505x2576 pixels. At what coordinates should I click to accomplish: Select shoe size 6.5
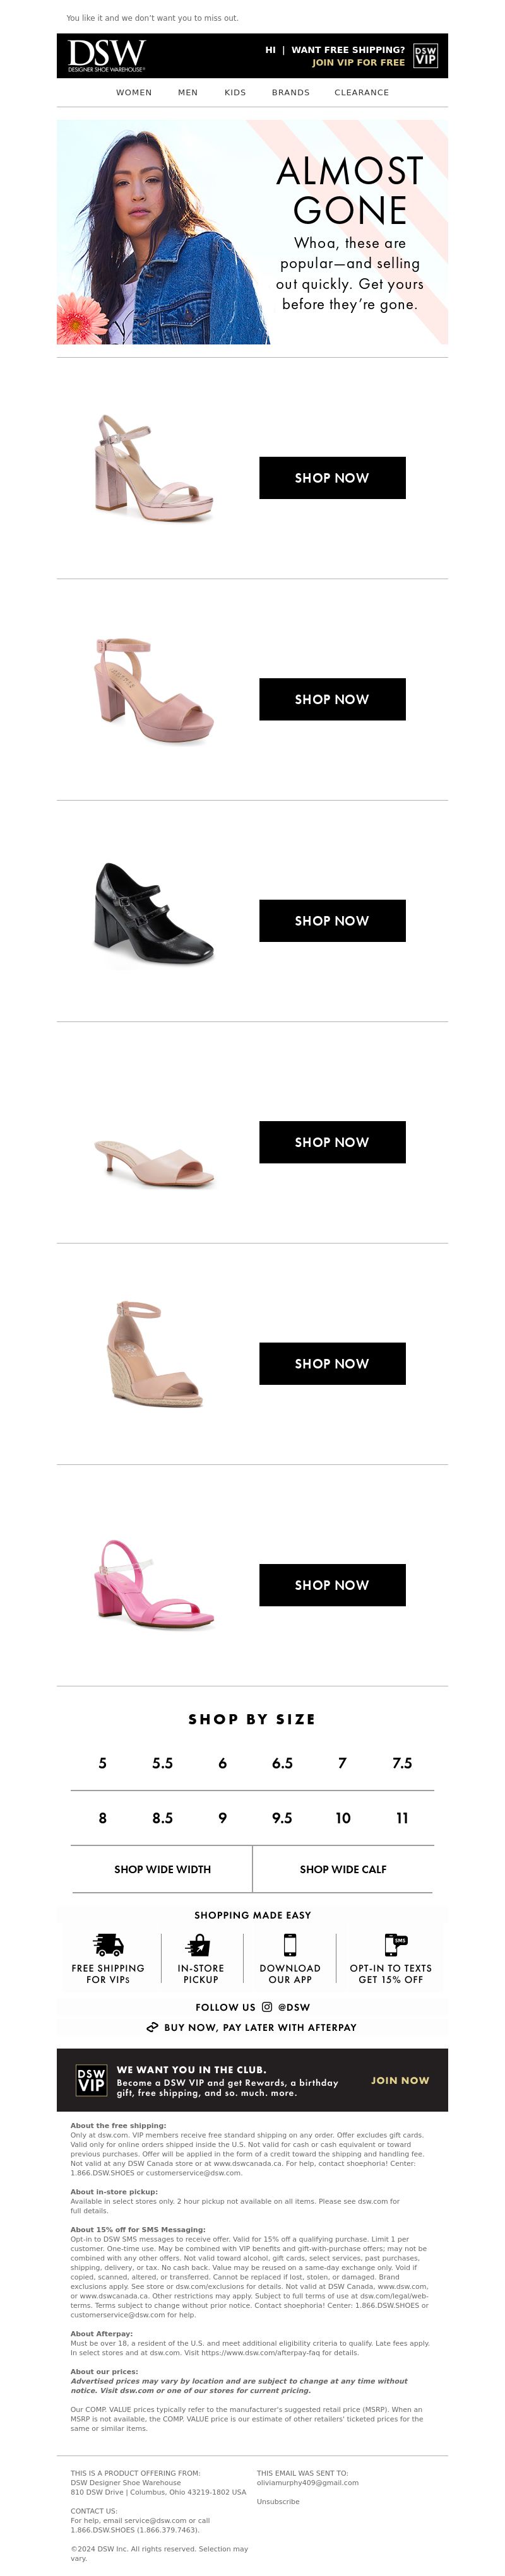[282, 1762]
